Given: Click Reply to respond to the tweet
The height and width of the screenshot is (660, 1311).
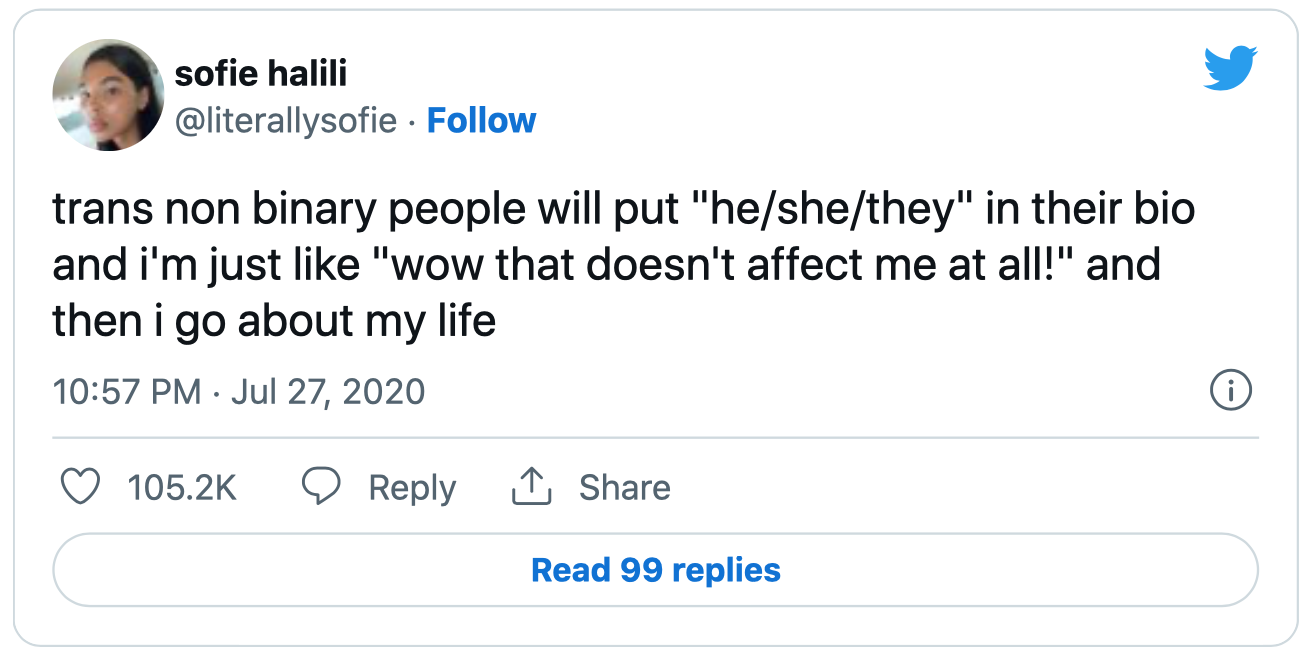Looking at the screenshot, I should tap(411, 488).
